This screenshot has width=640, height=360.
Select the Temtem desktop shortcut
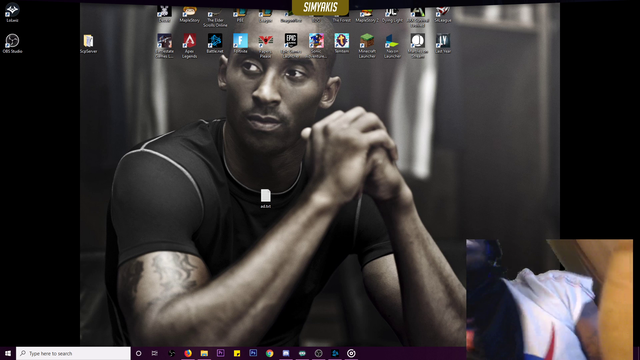342,44
